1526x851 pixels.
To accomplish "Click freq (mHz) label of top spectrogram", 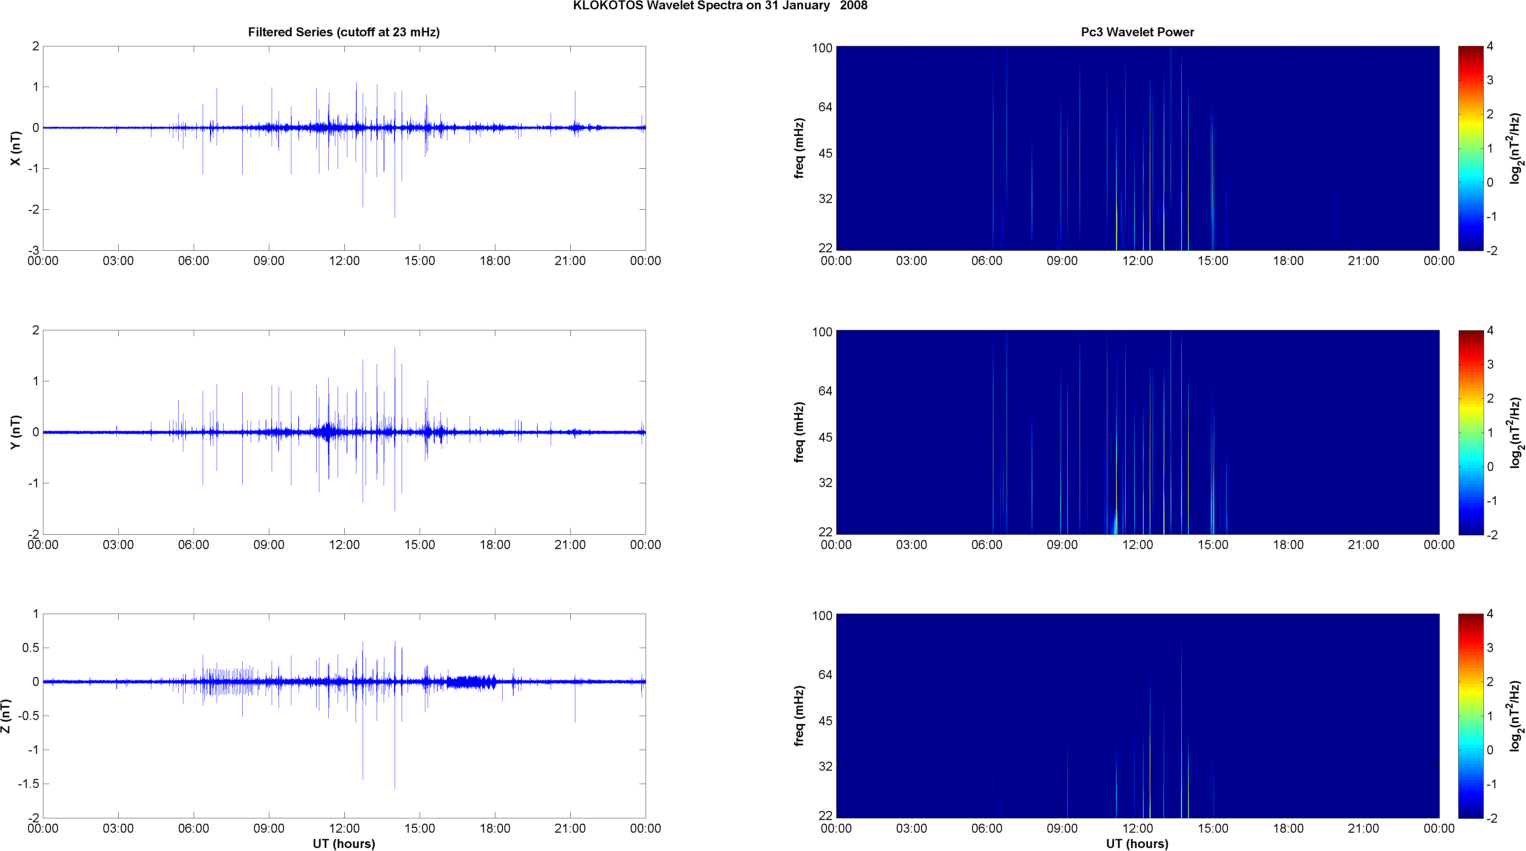I will pos(800,148).
